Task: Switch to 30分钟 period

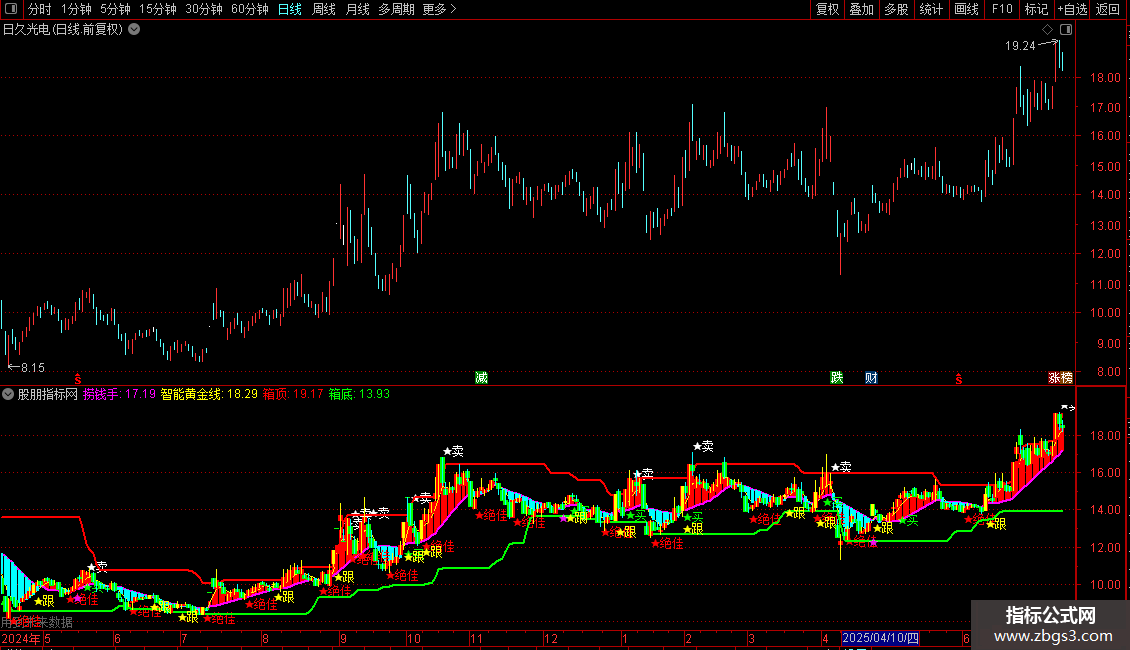Action: tap(204, 9)
